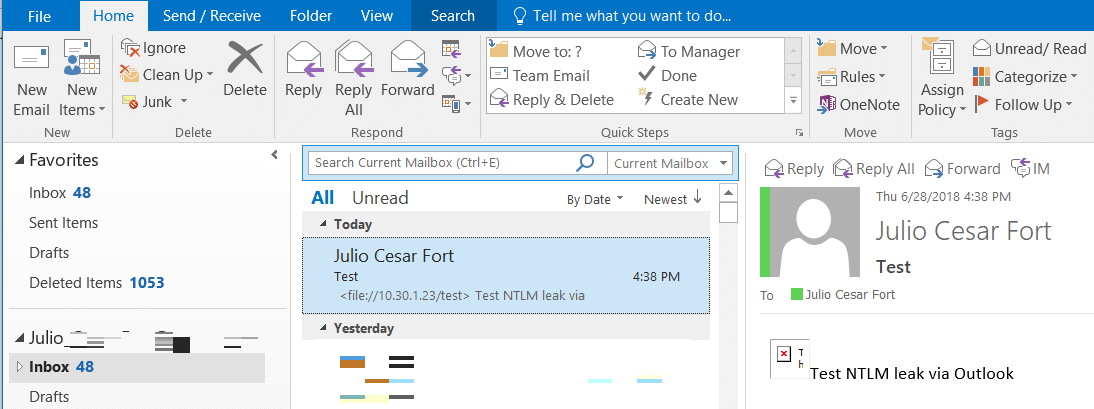Screen dimensions: 1094x409
Task: Show only Unread messages
Action: 380,198
